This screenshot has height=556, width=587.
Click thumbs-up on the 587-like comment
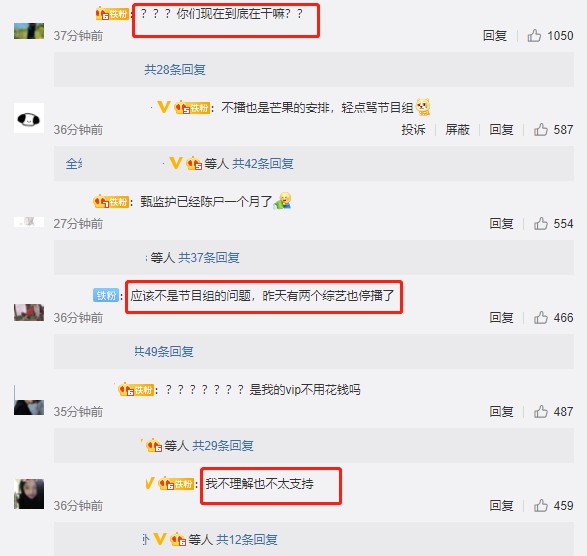(x=541, y=130)
